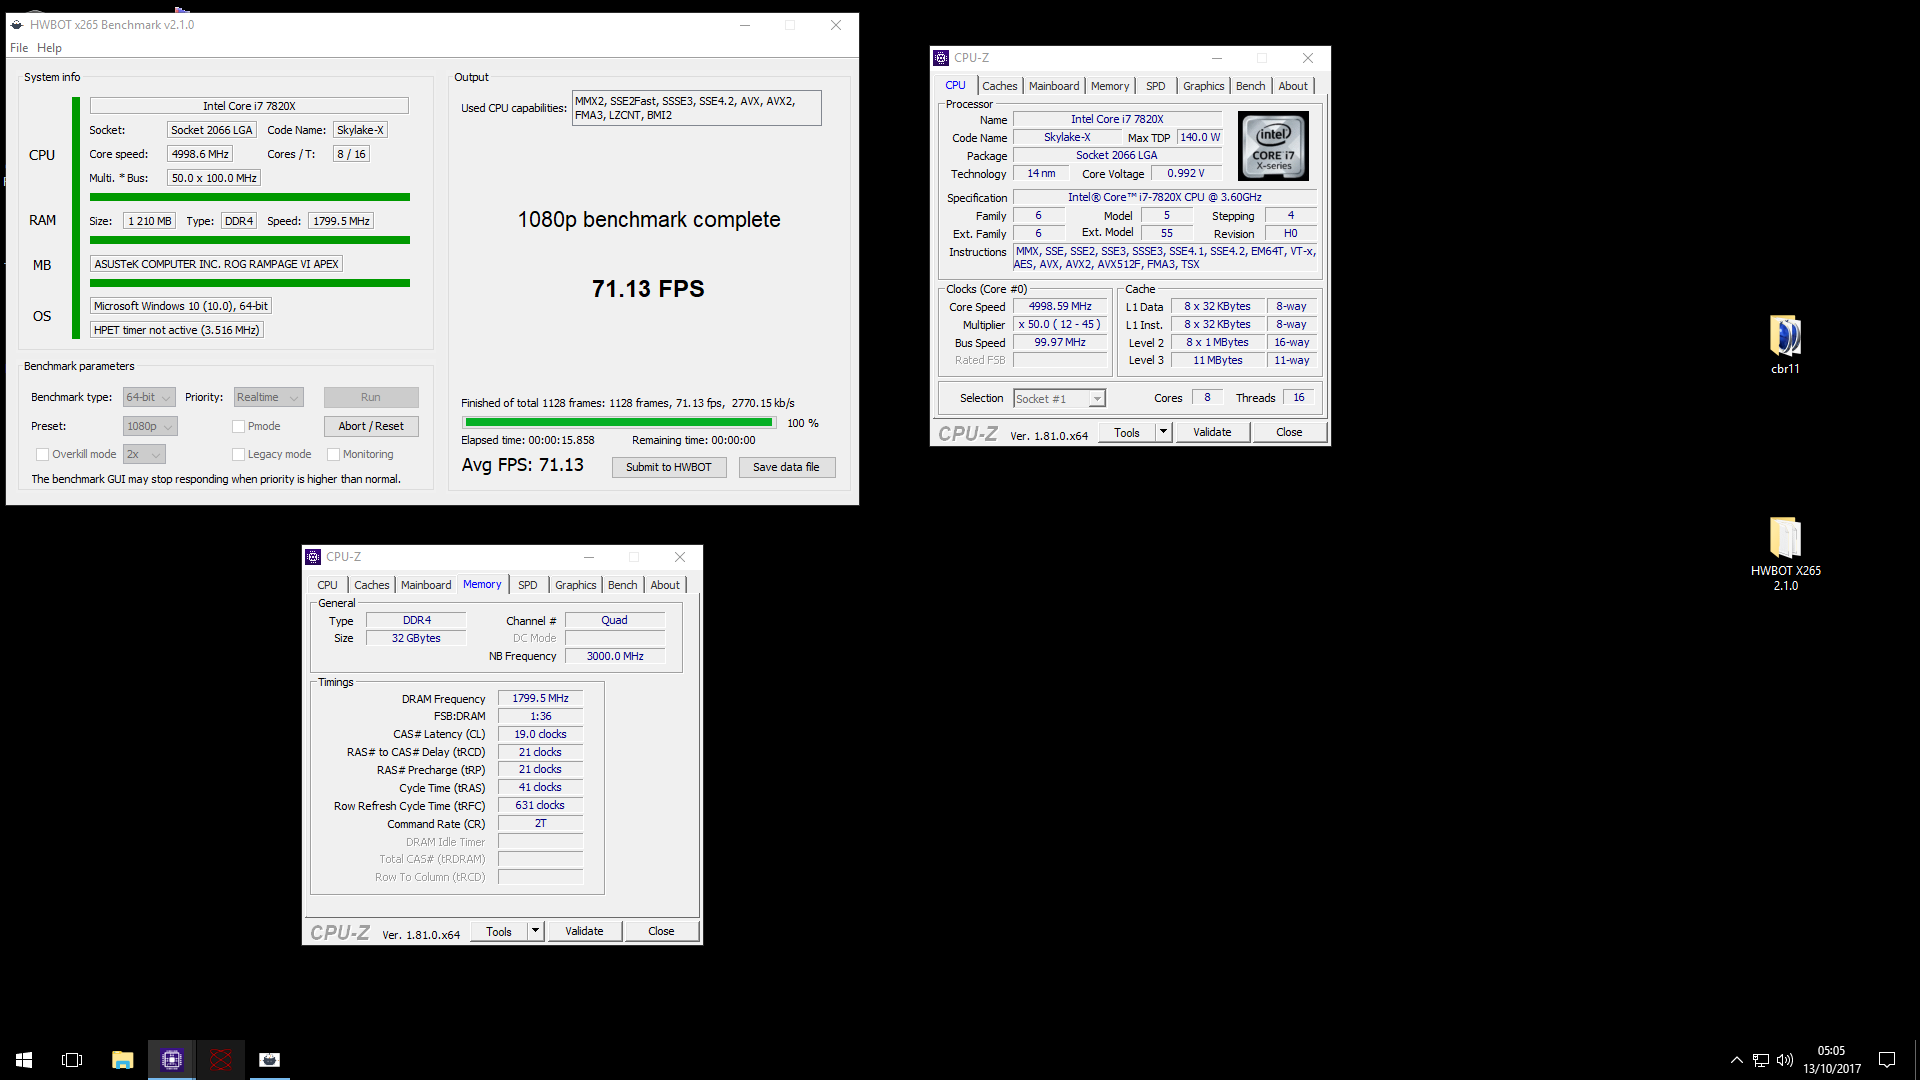Enable the Overkill mode checkbox

tap(42, 454)
